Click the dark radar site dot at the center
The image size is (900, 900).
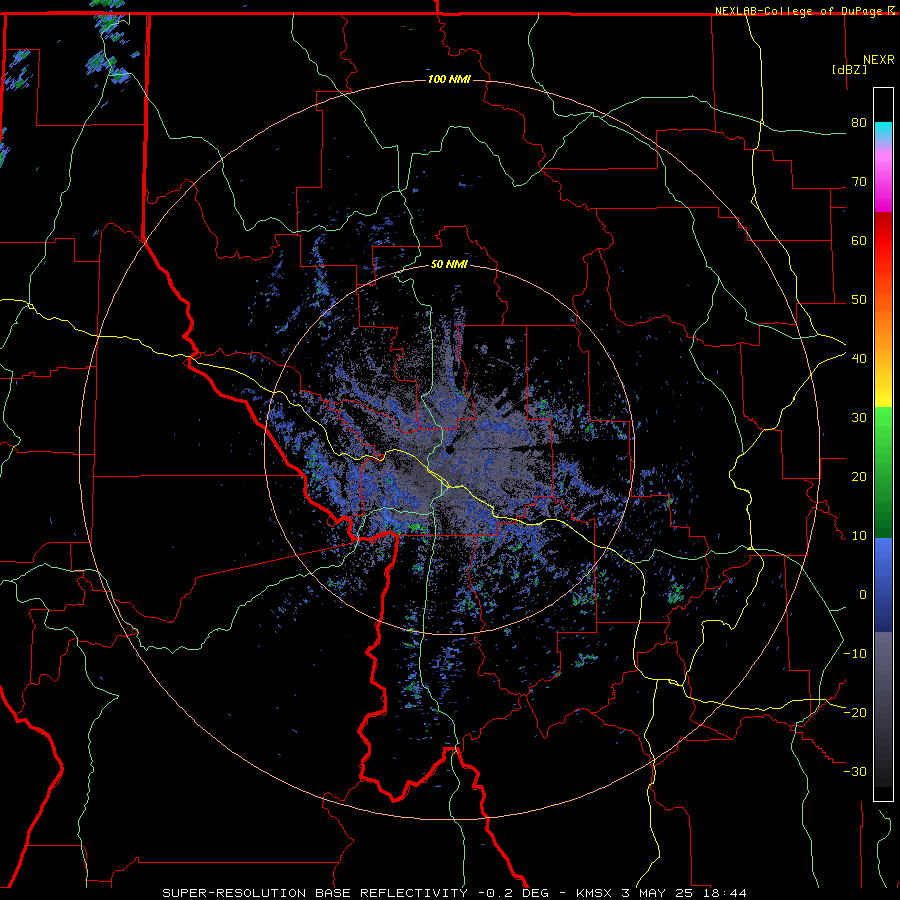[448, 449]
